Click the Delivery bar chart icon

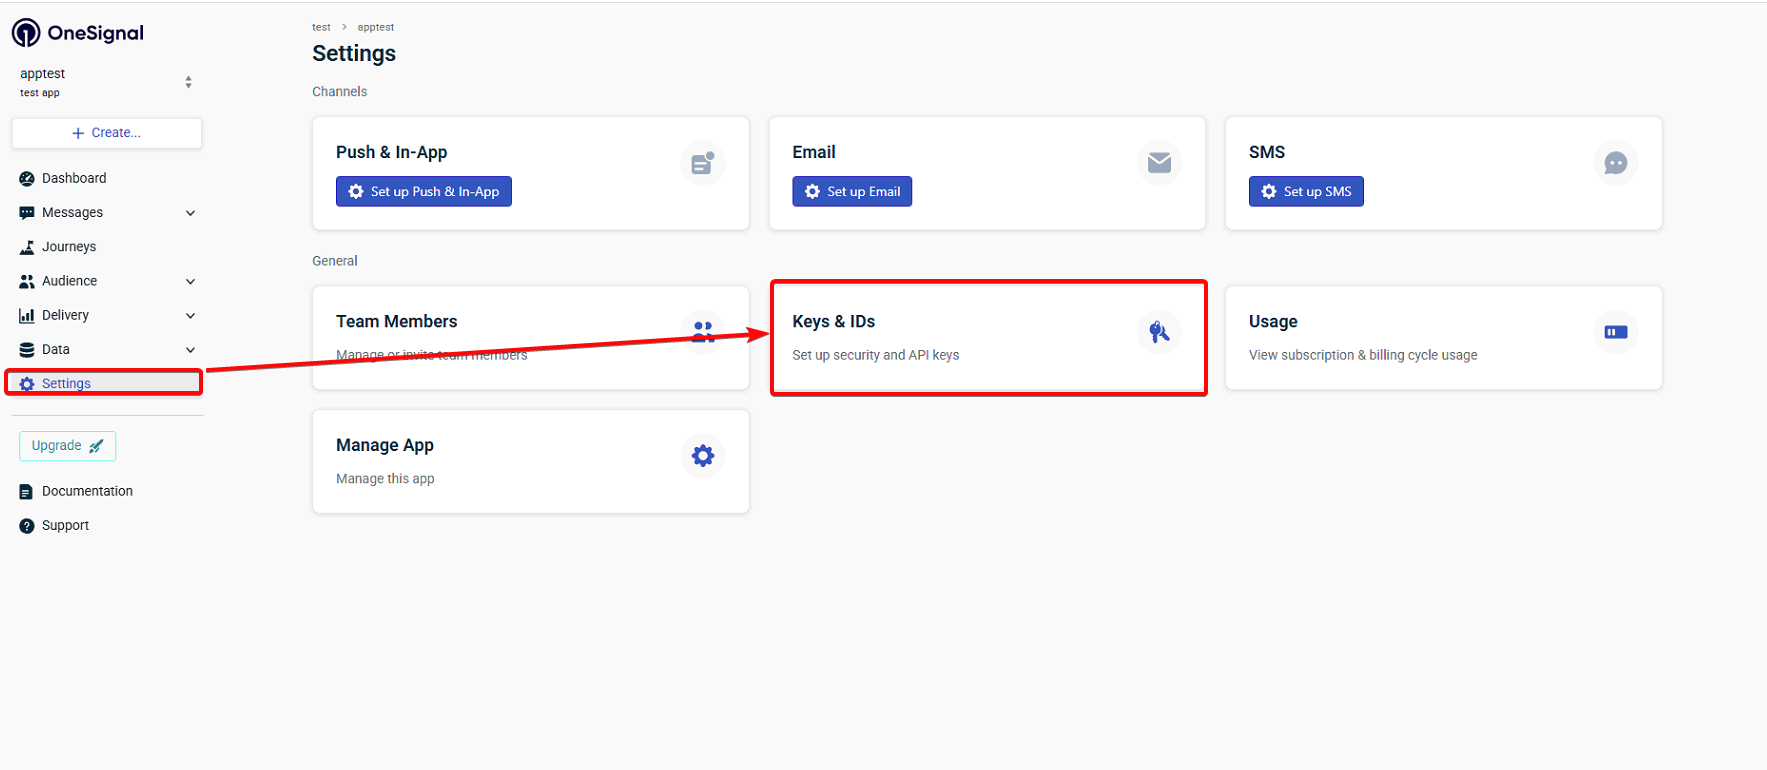point(27,316)
